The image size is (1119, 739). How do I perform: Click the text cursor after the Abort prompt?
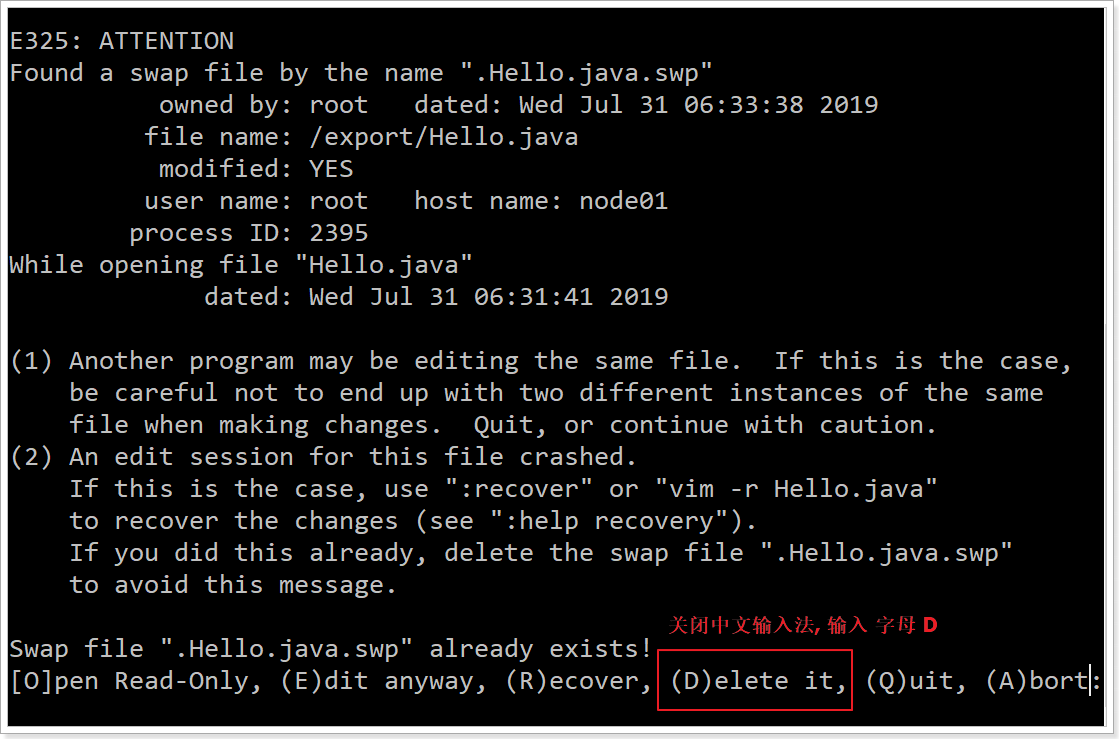1094,681
